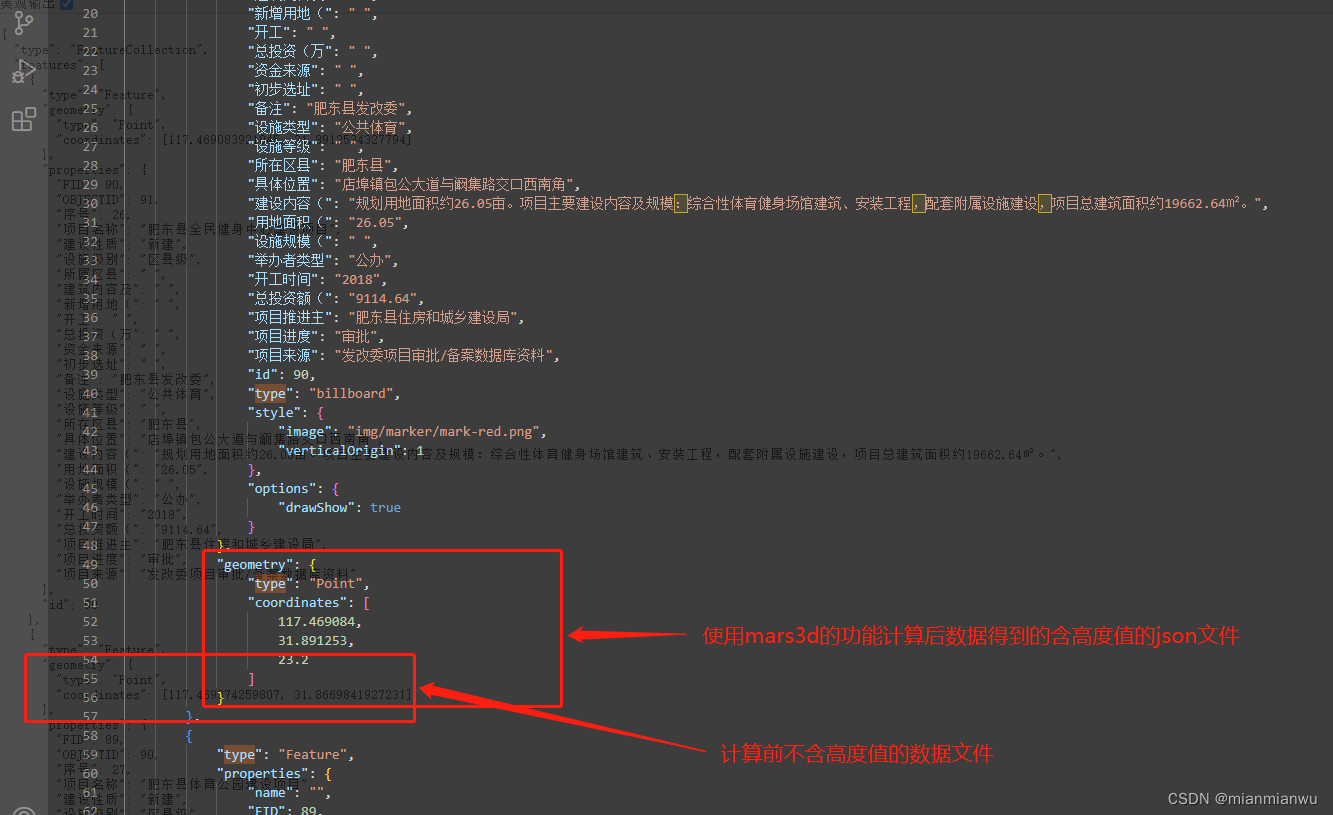Click the "style" key in the editor

pyautogui.click(x=274, y=412)
